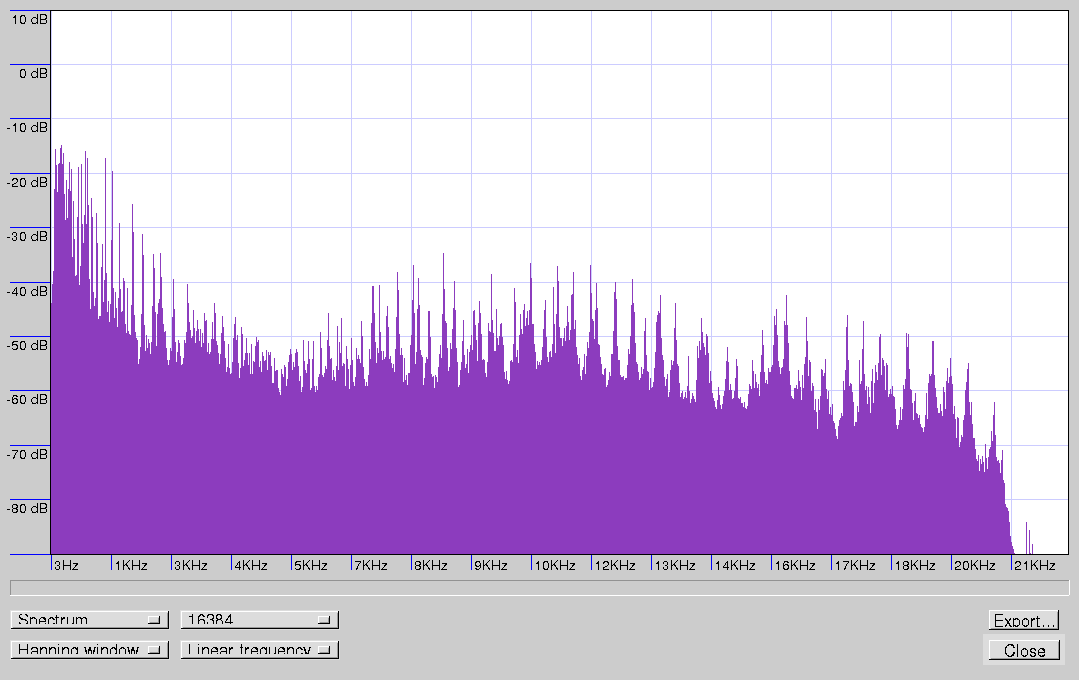Click the 21KHz frequency axis label

(1034, 566)
